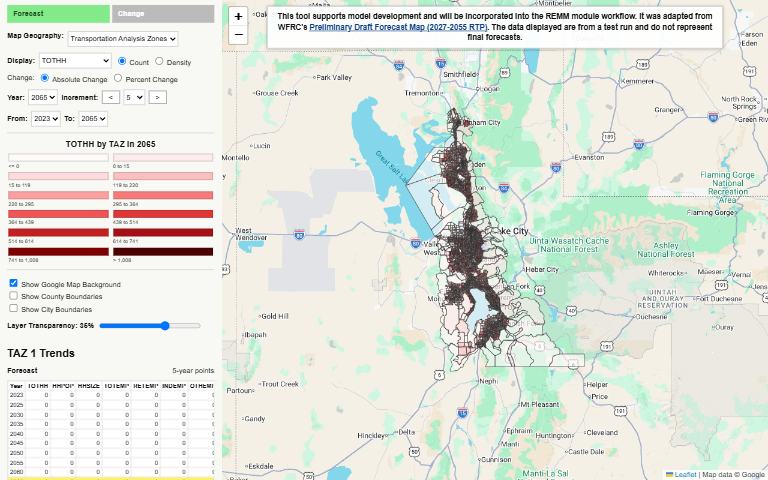Click the 2060 row in trends table
This screenshot has width=768, height=480.
(x=111, y=472)
